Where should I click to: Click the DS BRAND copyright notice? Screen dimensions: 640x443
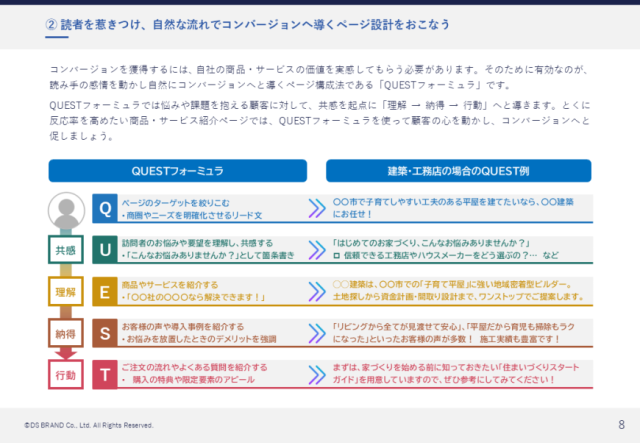pyautogui.click(x=89, y=425)
